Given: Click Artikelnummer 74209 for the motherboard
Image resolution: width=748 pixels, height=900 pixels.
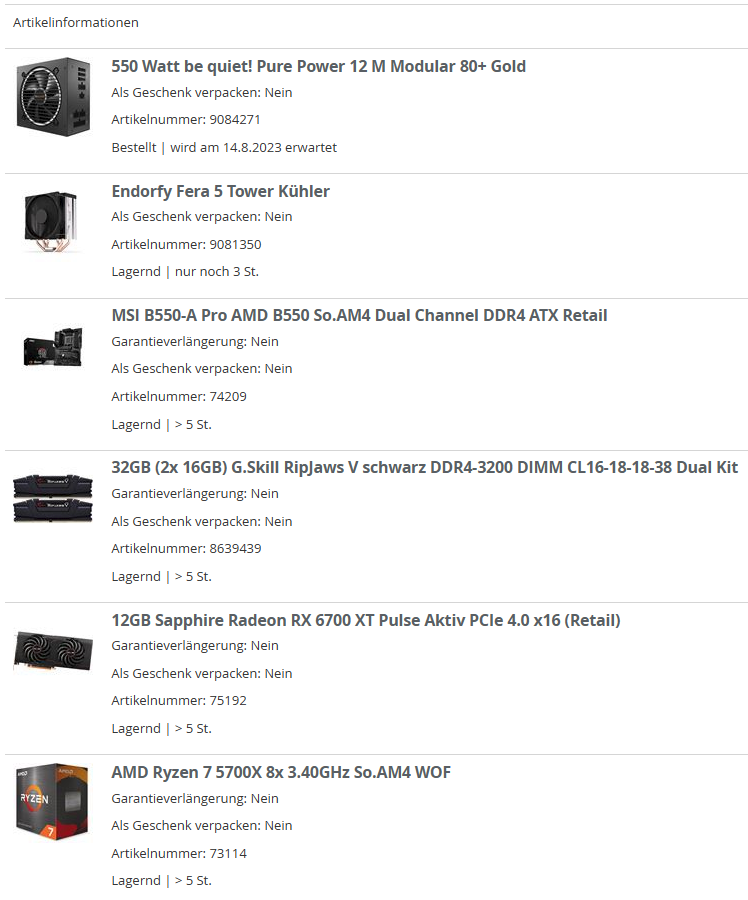Looking at the screenshot, I should (x=179, y=397).
